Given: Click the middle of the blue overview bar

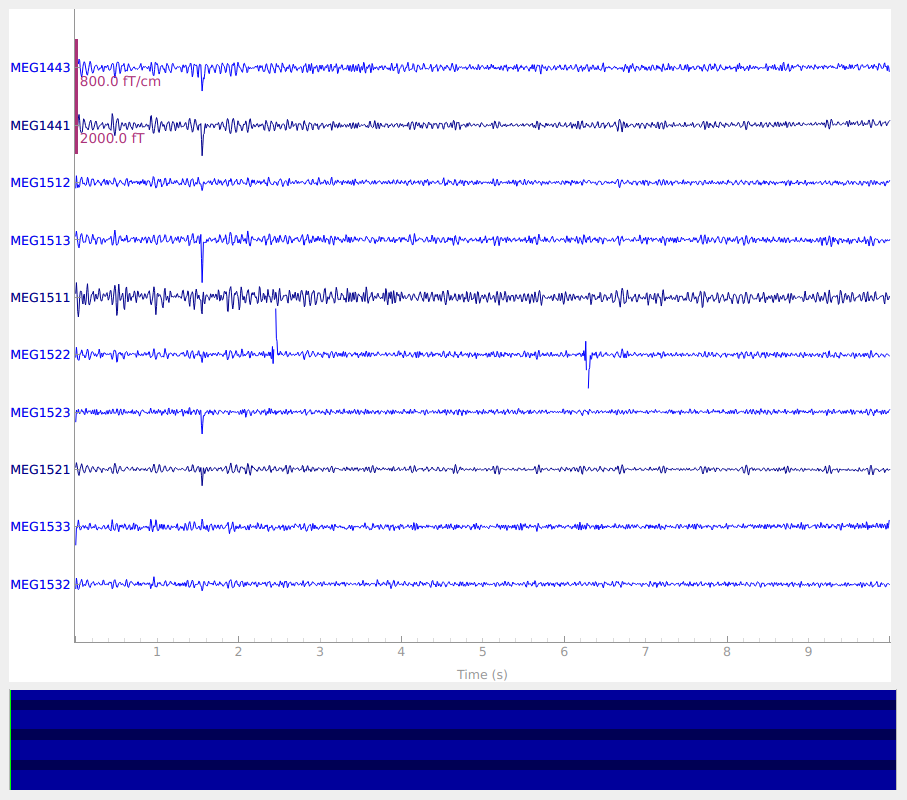Looking at the screenshot, I should point(453,740).
